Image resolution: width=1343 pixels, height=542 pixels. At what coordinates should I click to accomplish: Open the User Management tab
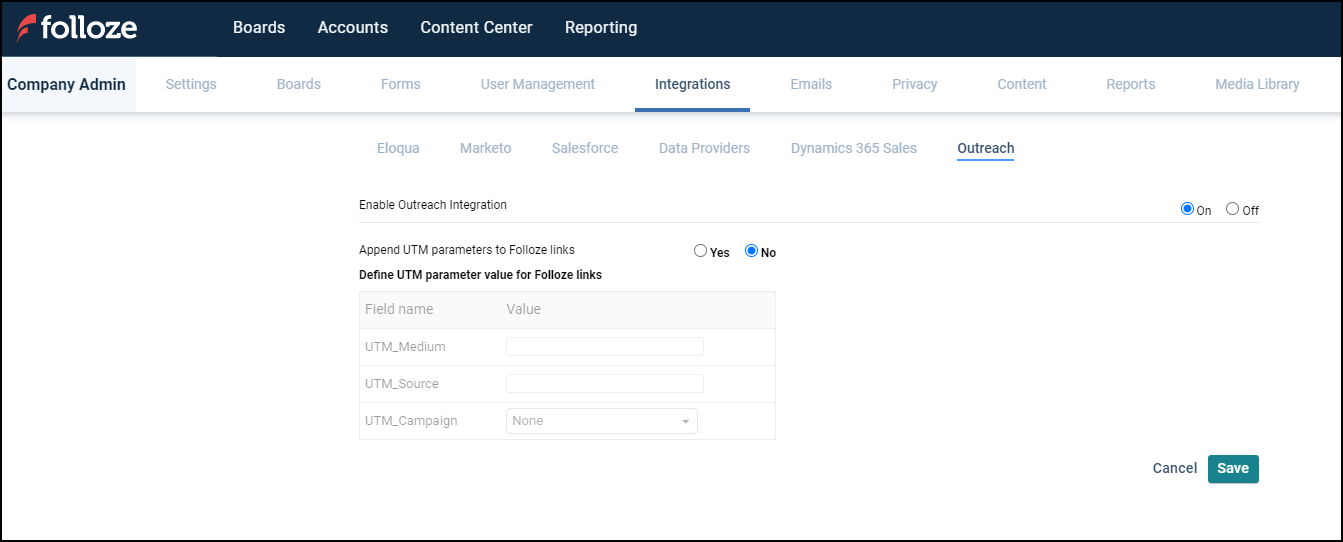[x=537, y=84]
